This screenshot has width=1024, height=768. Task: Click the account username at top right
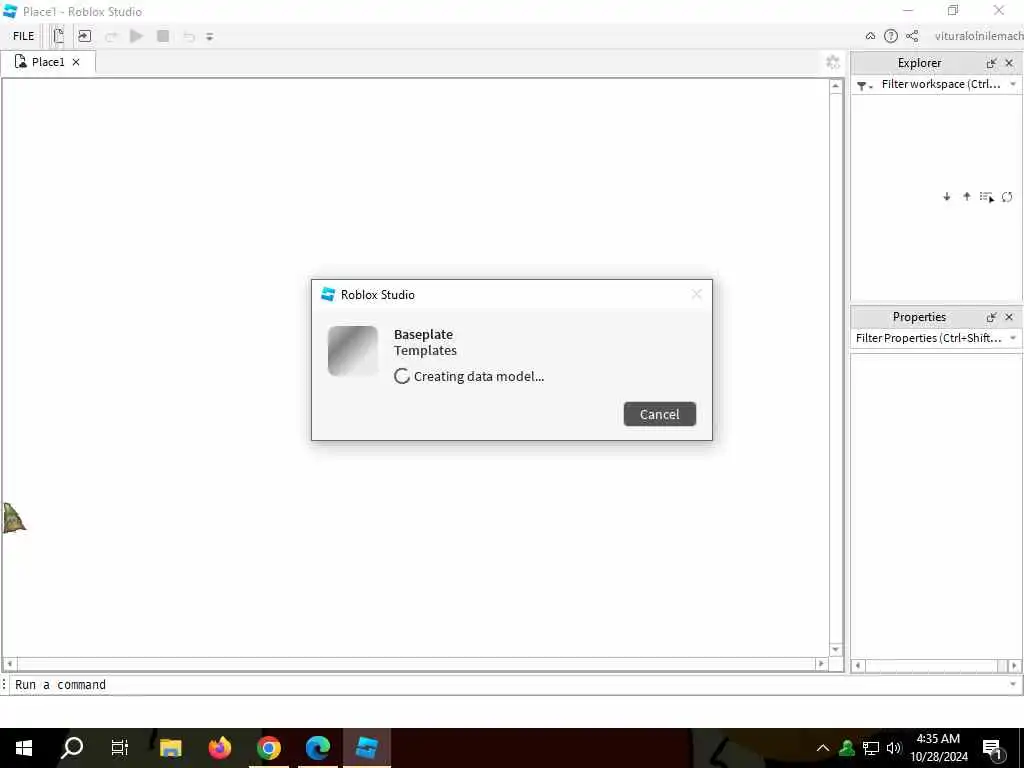tap(978, 36)
